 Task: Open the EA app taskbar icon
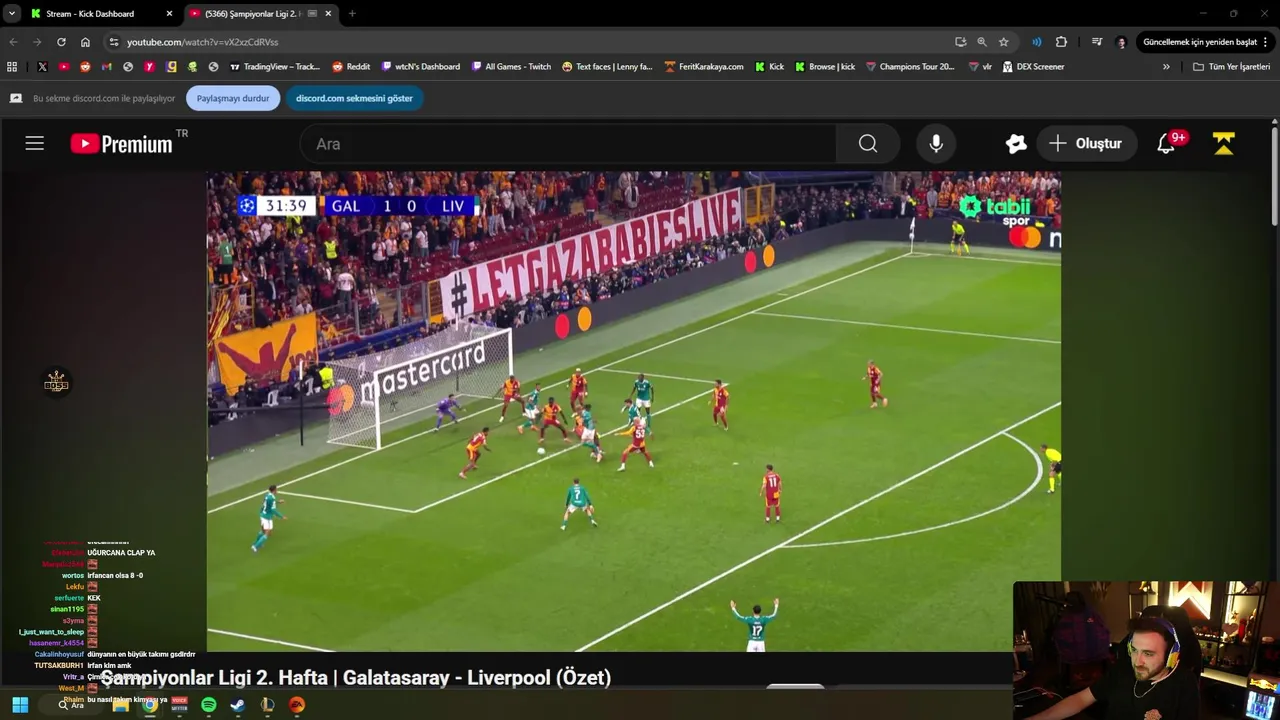pos(296,705)
